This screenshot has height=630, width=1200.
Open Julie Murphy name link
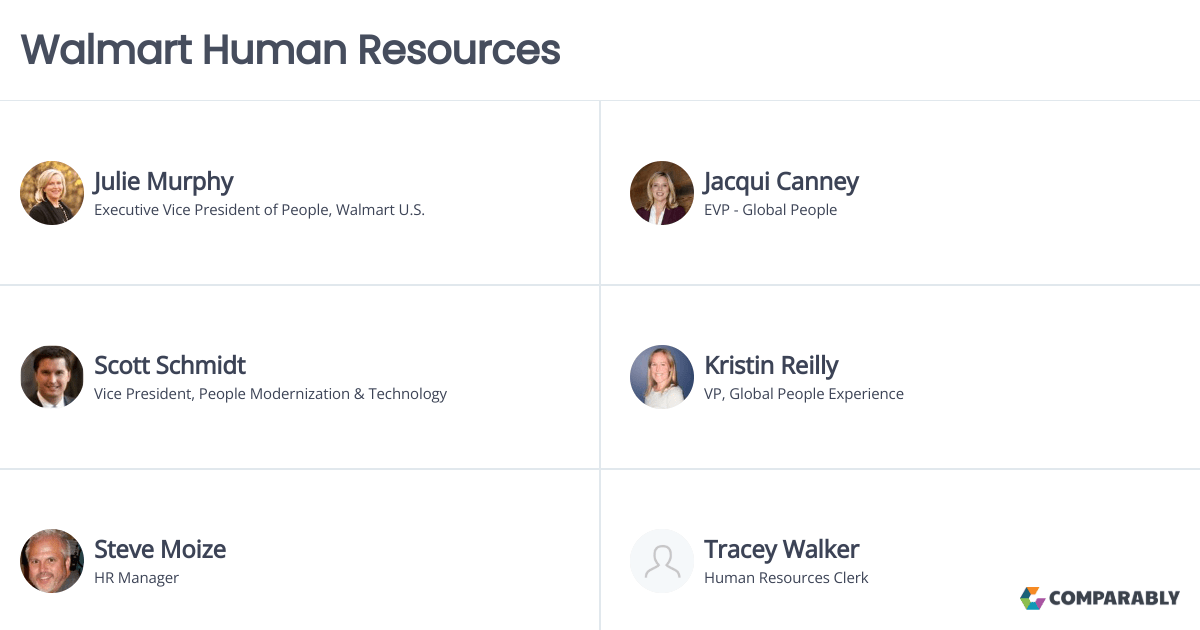[164, 182]
